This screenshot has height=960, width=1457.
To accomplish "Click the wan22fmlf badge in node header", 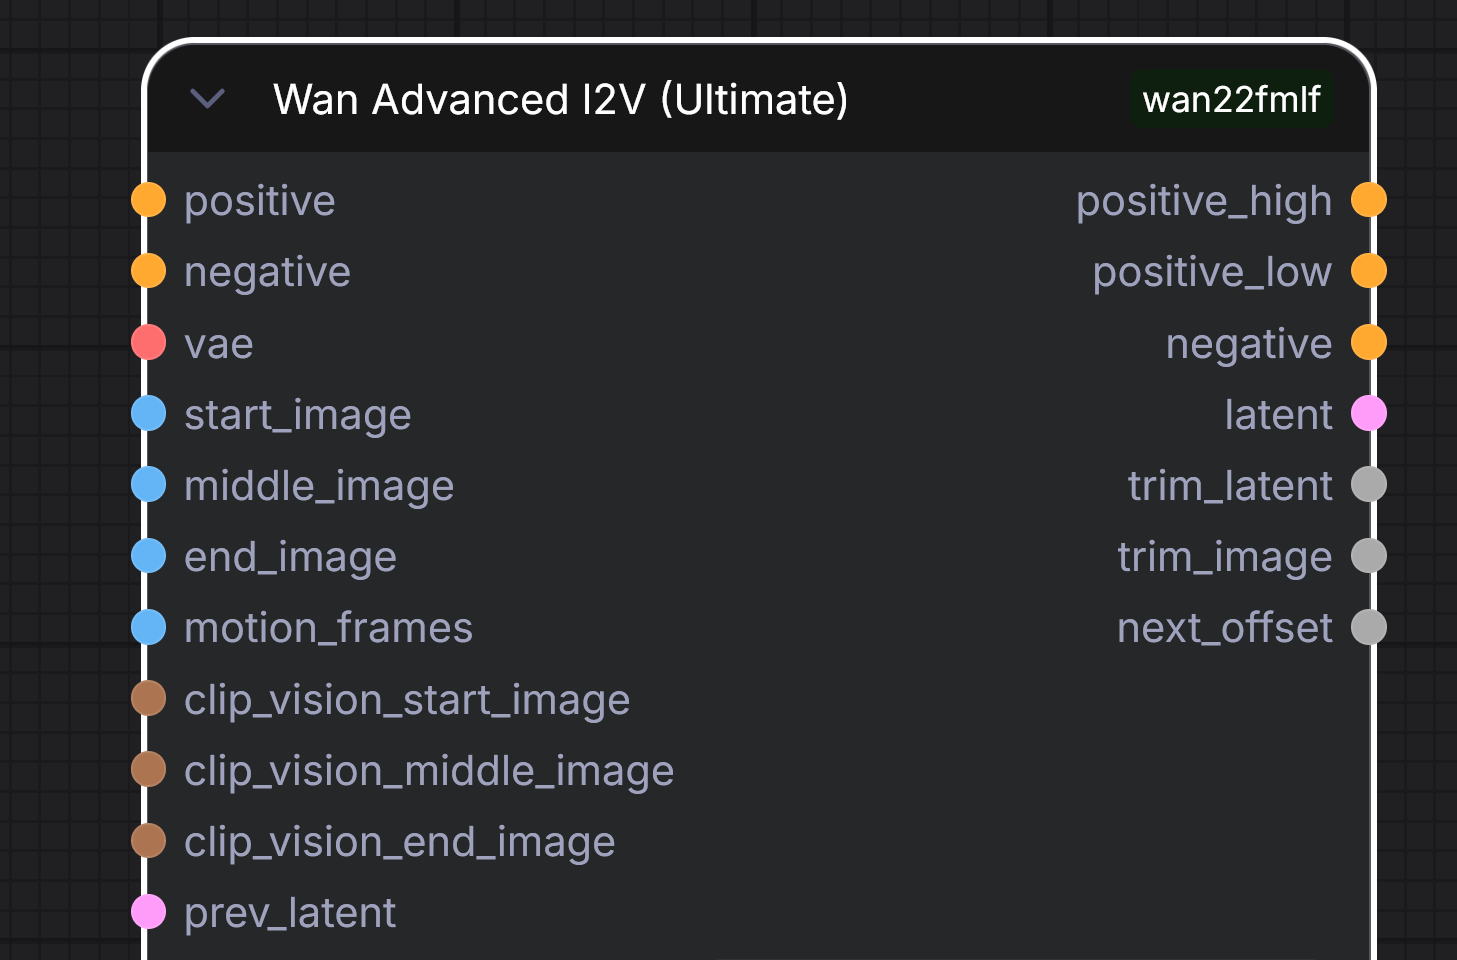I will click(x=1231, y=99).
